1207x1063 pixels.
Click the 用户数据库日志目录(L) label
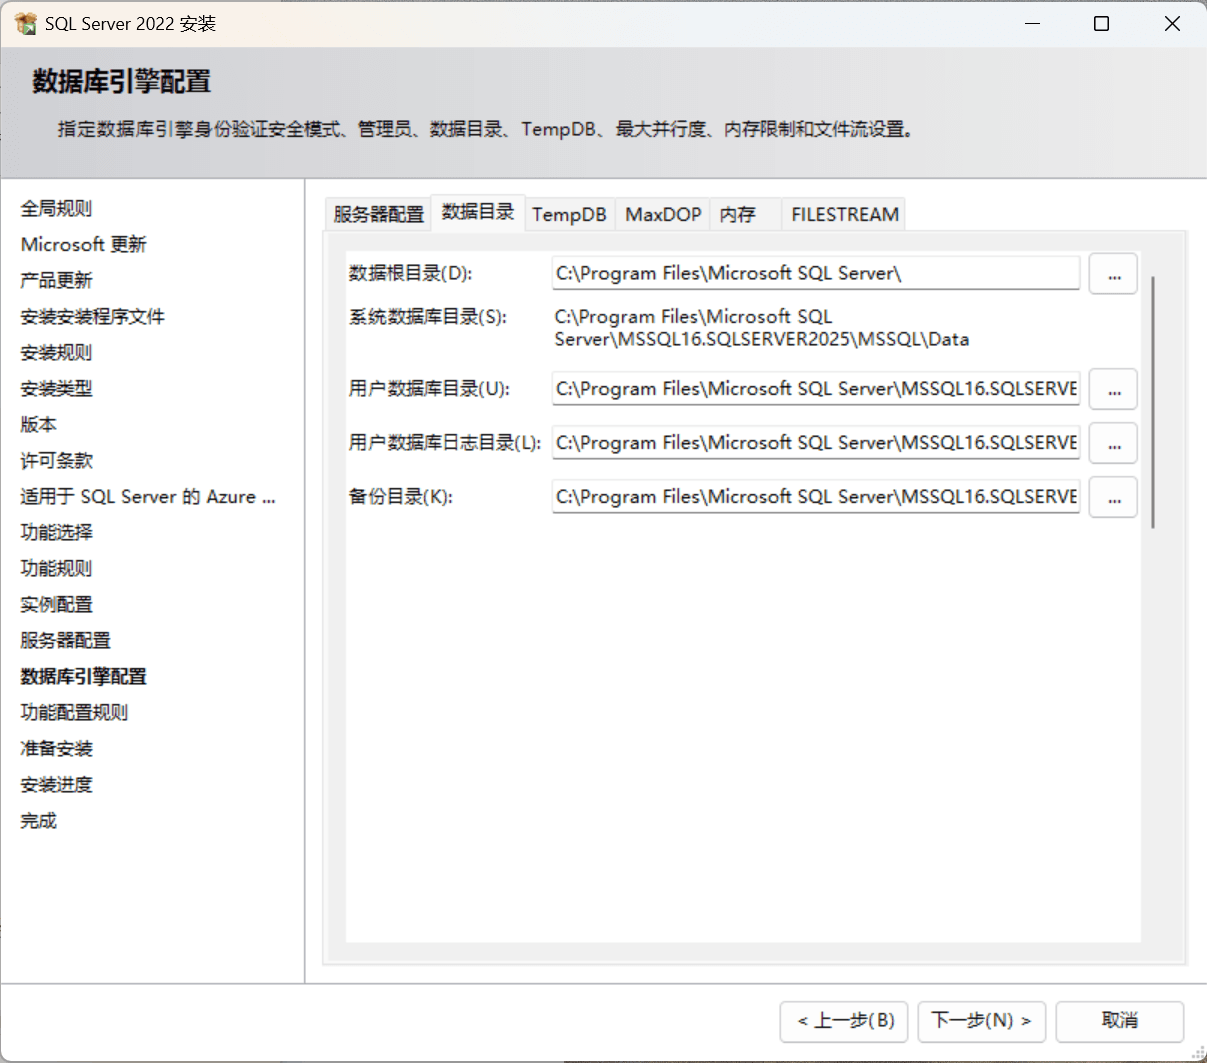point(445,442)
